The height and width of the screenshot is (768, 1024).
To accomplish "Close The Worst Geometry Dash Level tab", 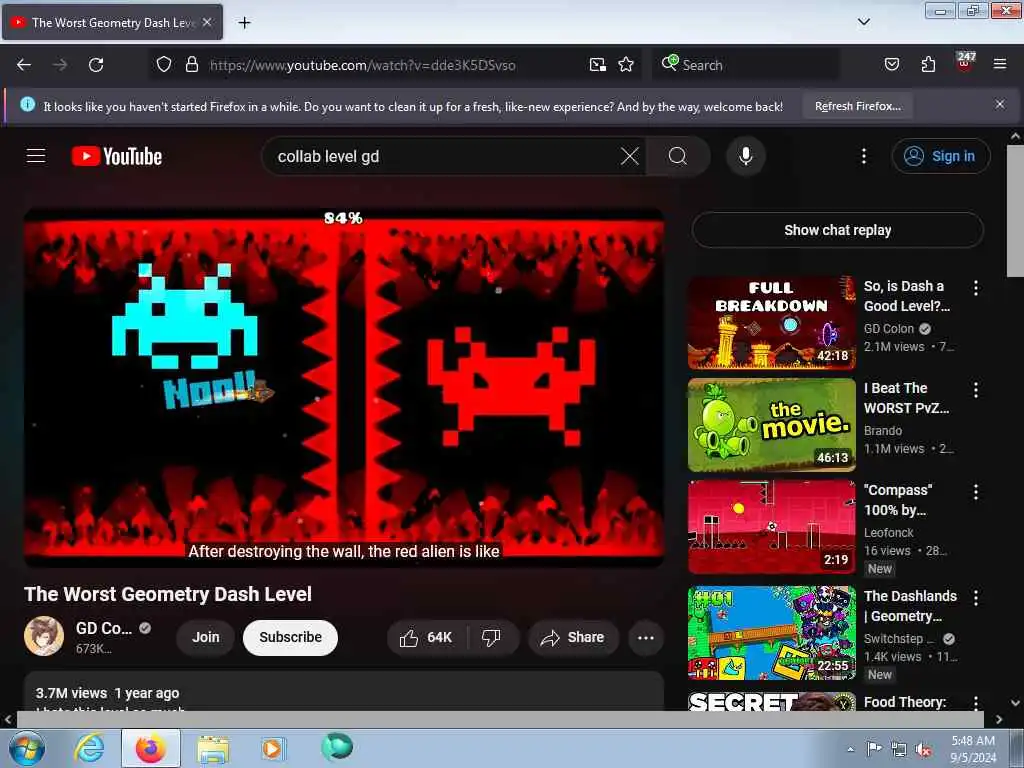I will (207, 22).
